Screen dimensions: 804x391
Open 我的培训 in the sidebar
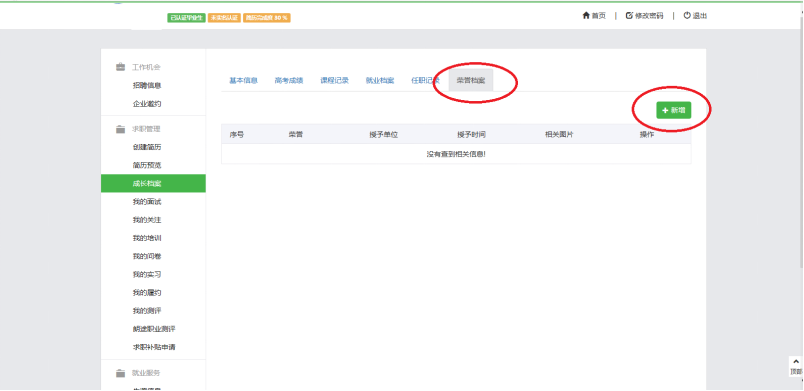[147, 238]
